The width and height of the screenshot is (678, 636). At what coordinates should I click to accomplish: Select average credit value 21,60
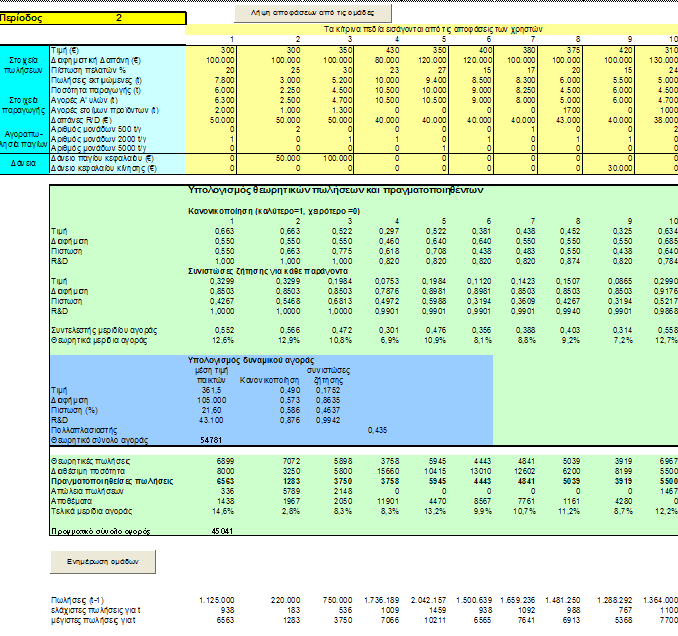pos(211,410)
